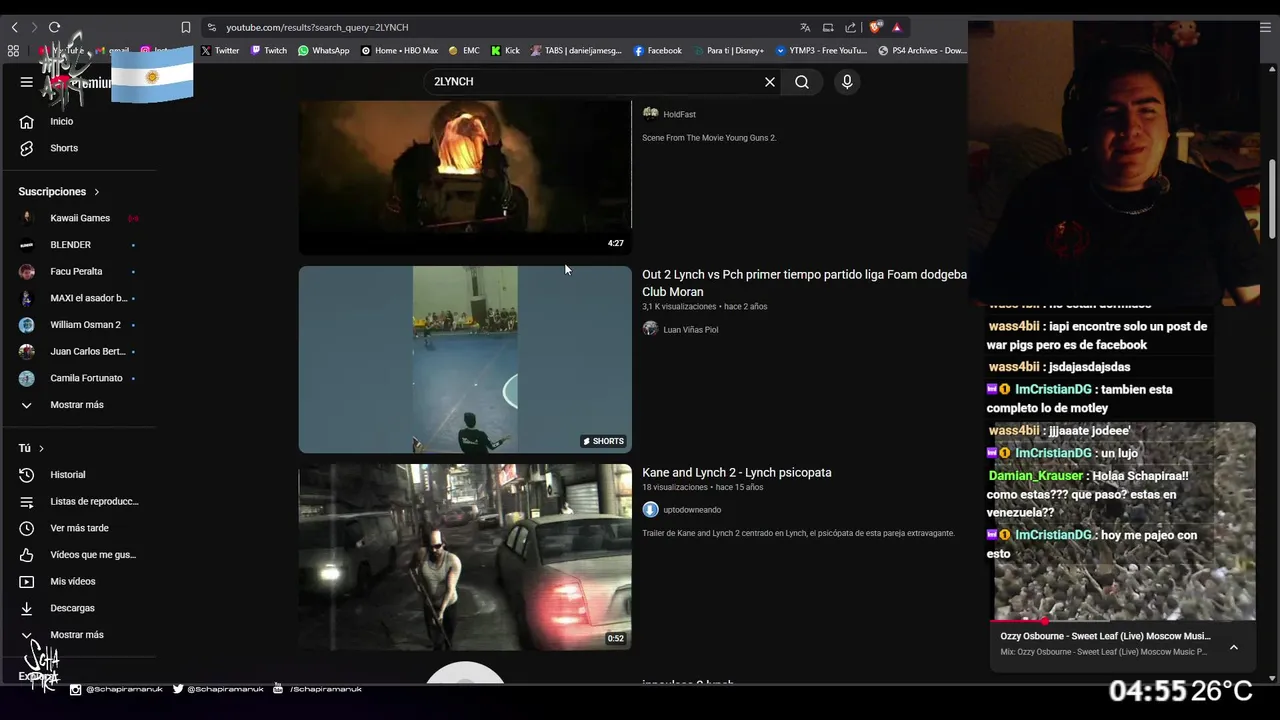
Task: Click the share icon in the address bar
Action: tap(850, 27)
